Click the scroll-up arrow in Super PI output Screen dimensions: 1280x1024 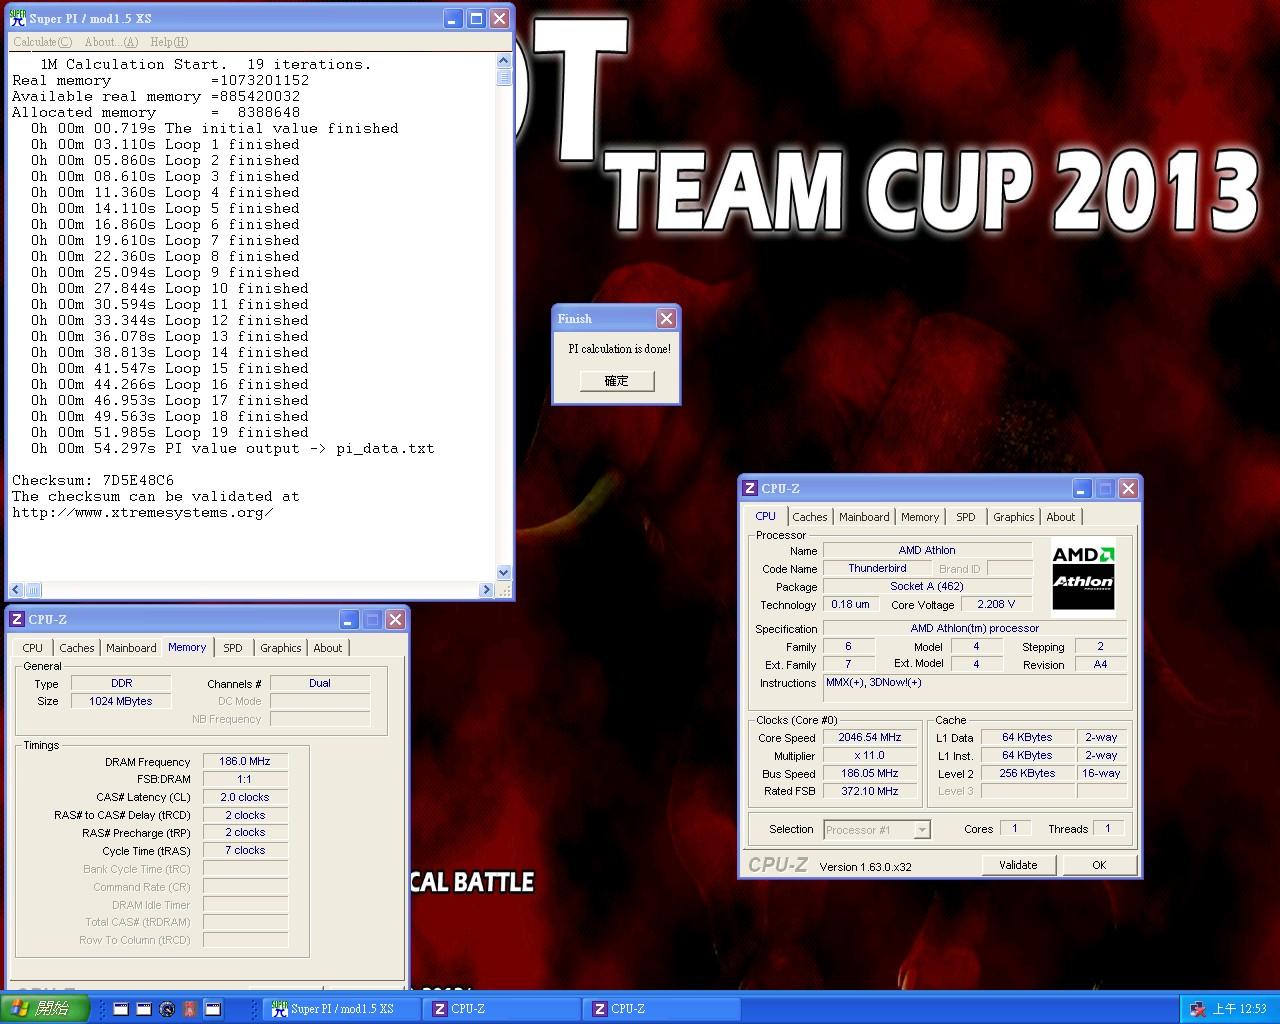(503, 61)
